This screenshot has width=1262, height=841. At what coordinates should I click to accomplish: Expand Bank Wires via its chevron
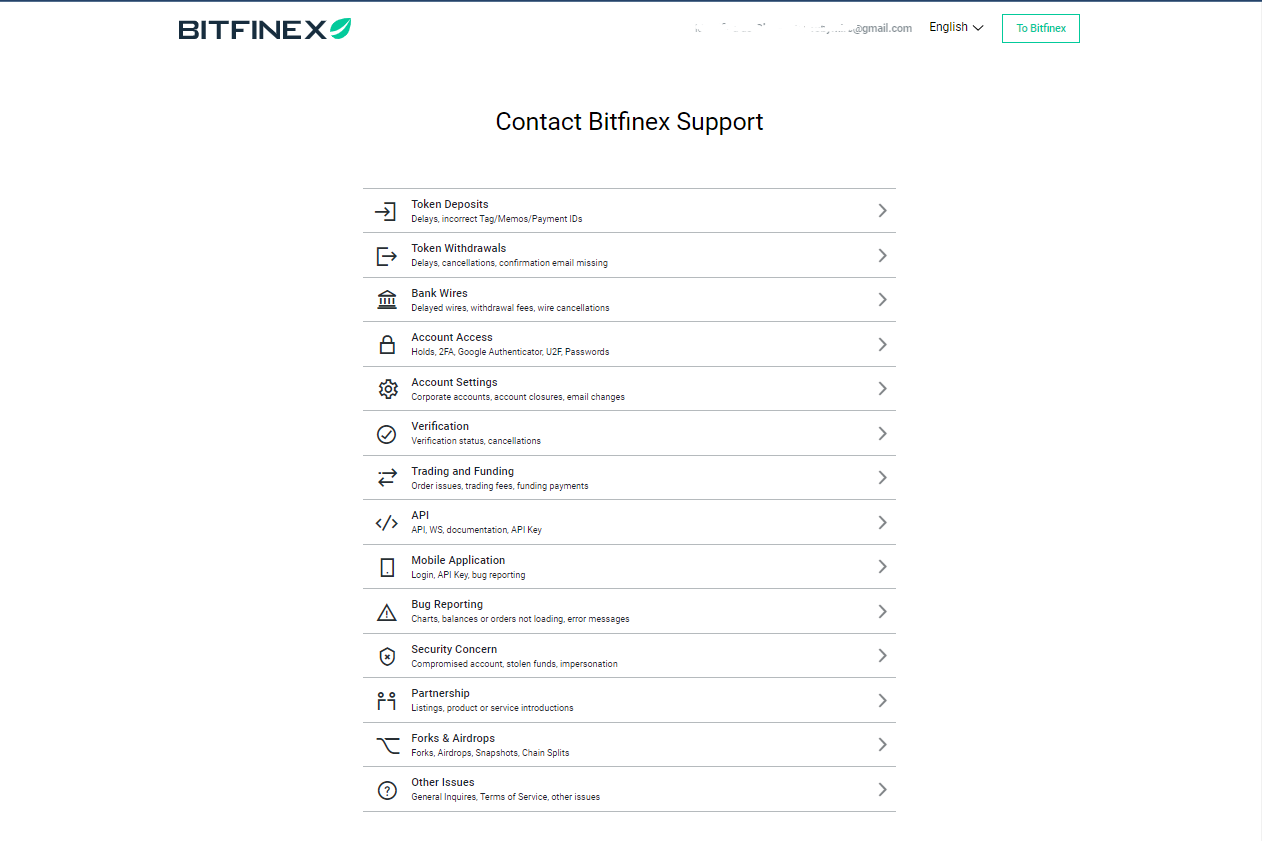point(882,300)
